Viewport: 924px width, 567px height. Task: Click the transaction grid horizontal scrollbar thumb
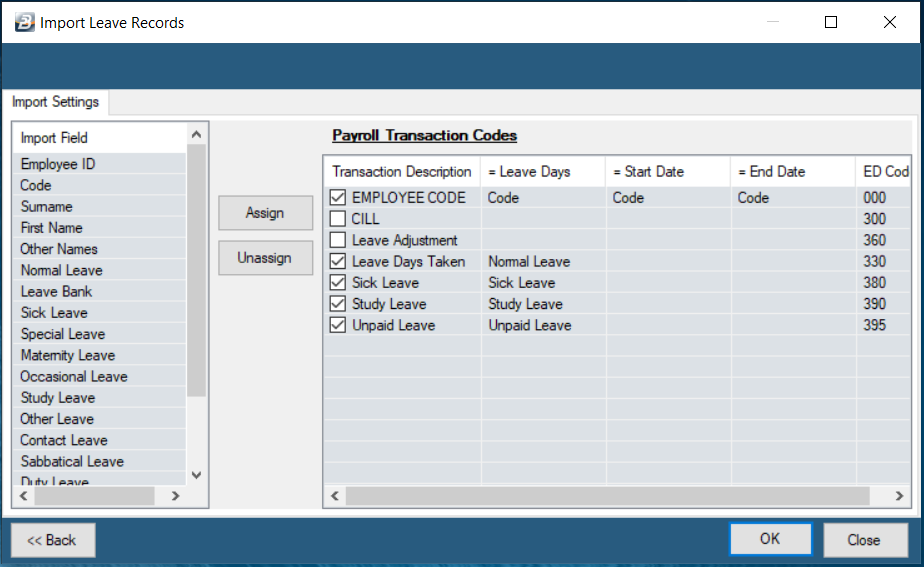pos(608,496)
